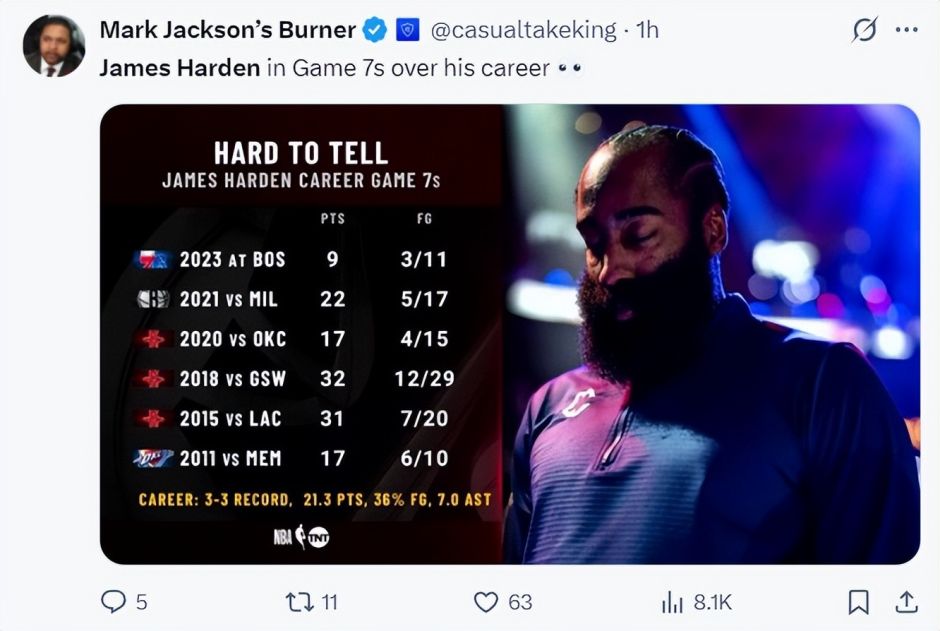Click the bold James Harden link text

point(179,68)
